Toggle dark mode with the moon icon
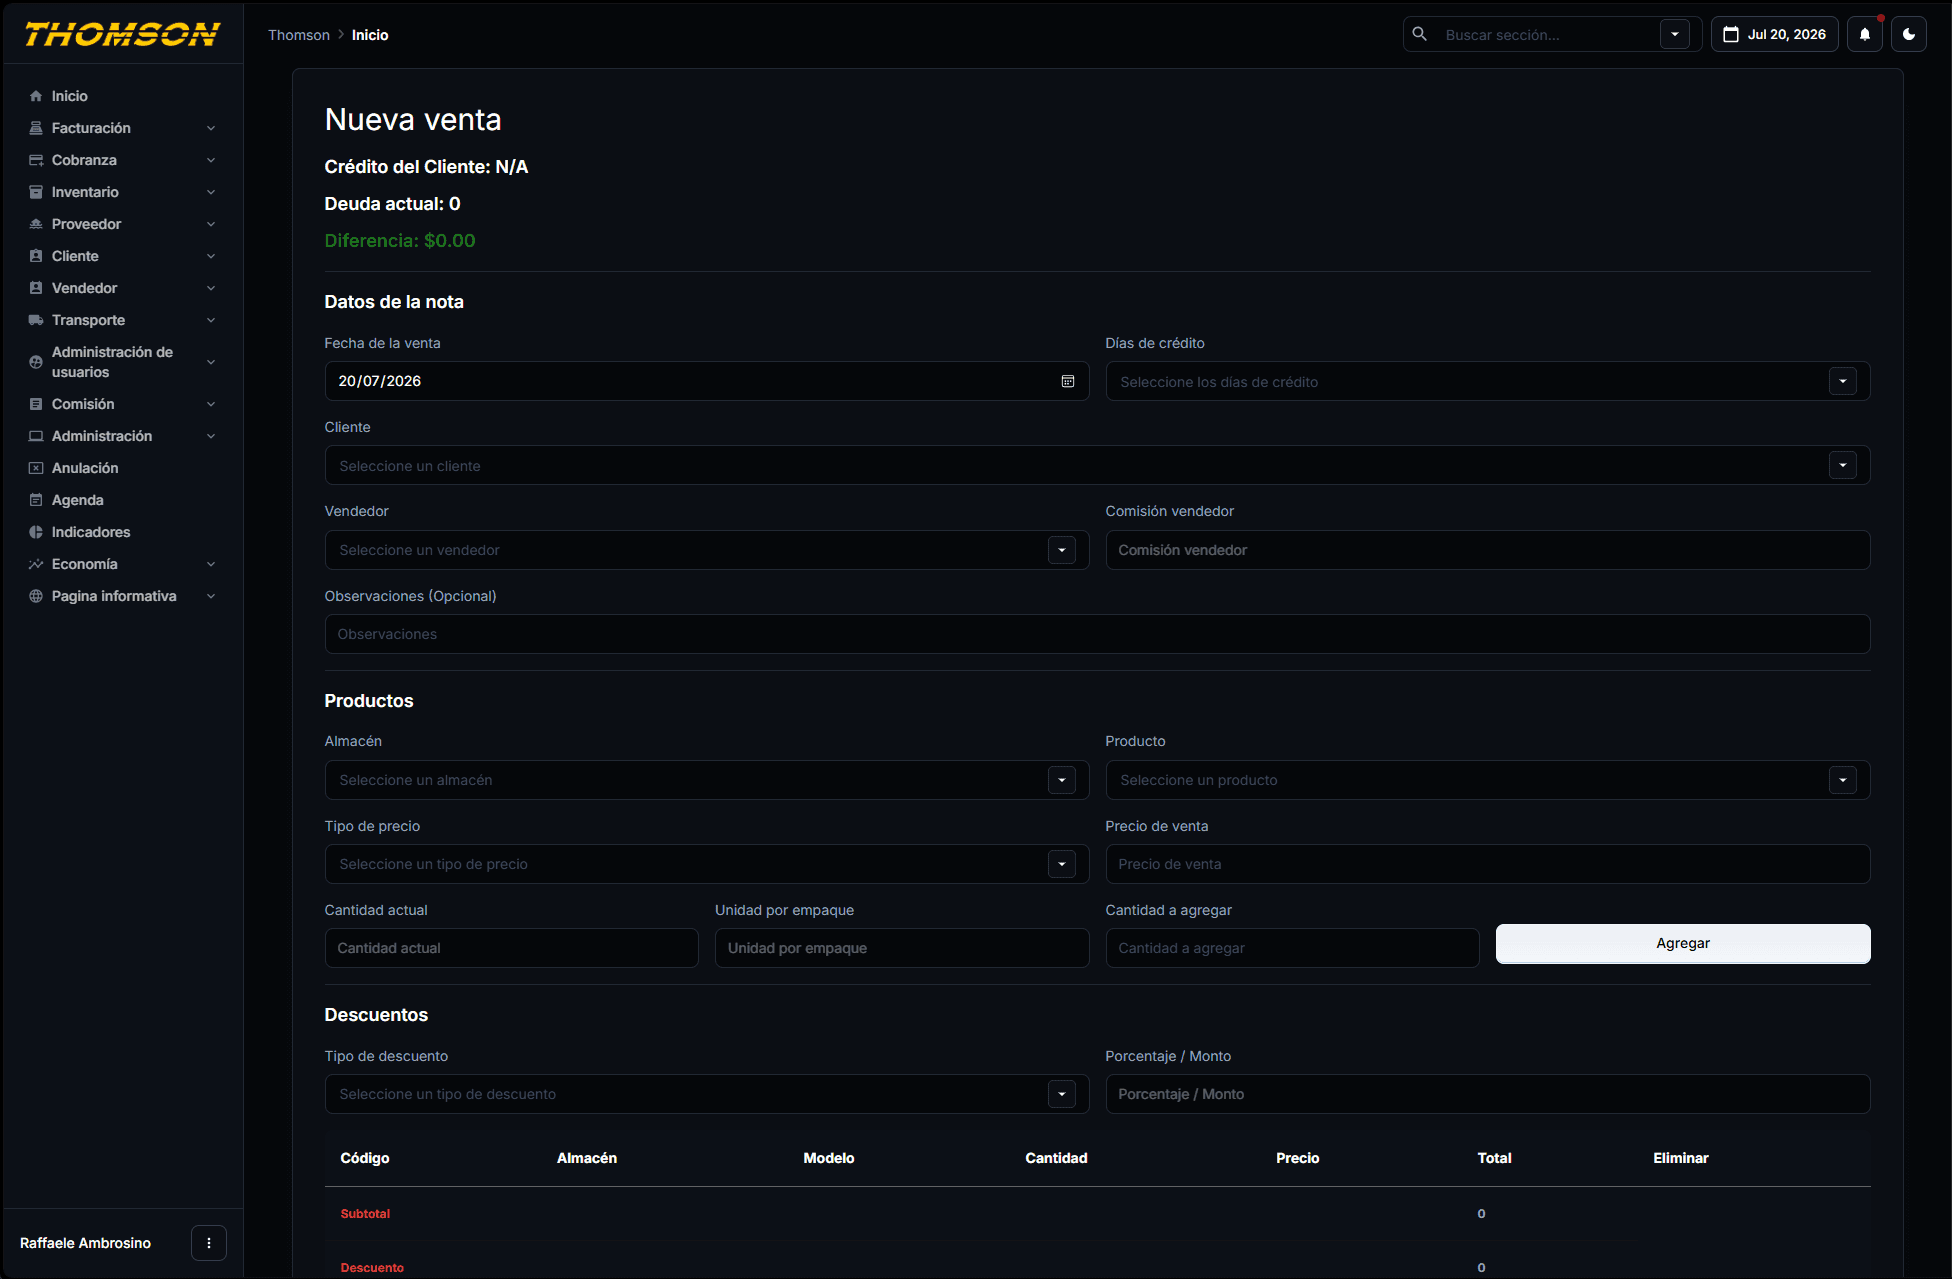This screenshot has height=1279, width=1952. click(1909, 34)
